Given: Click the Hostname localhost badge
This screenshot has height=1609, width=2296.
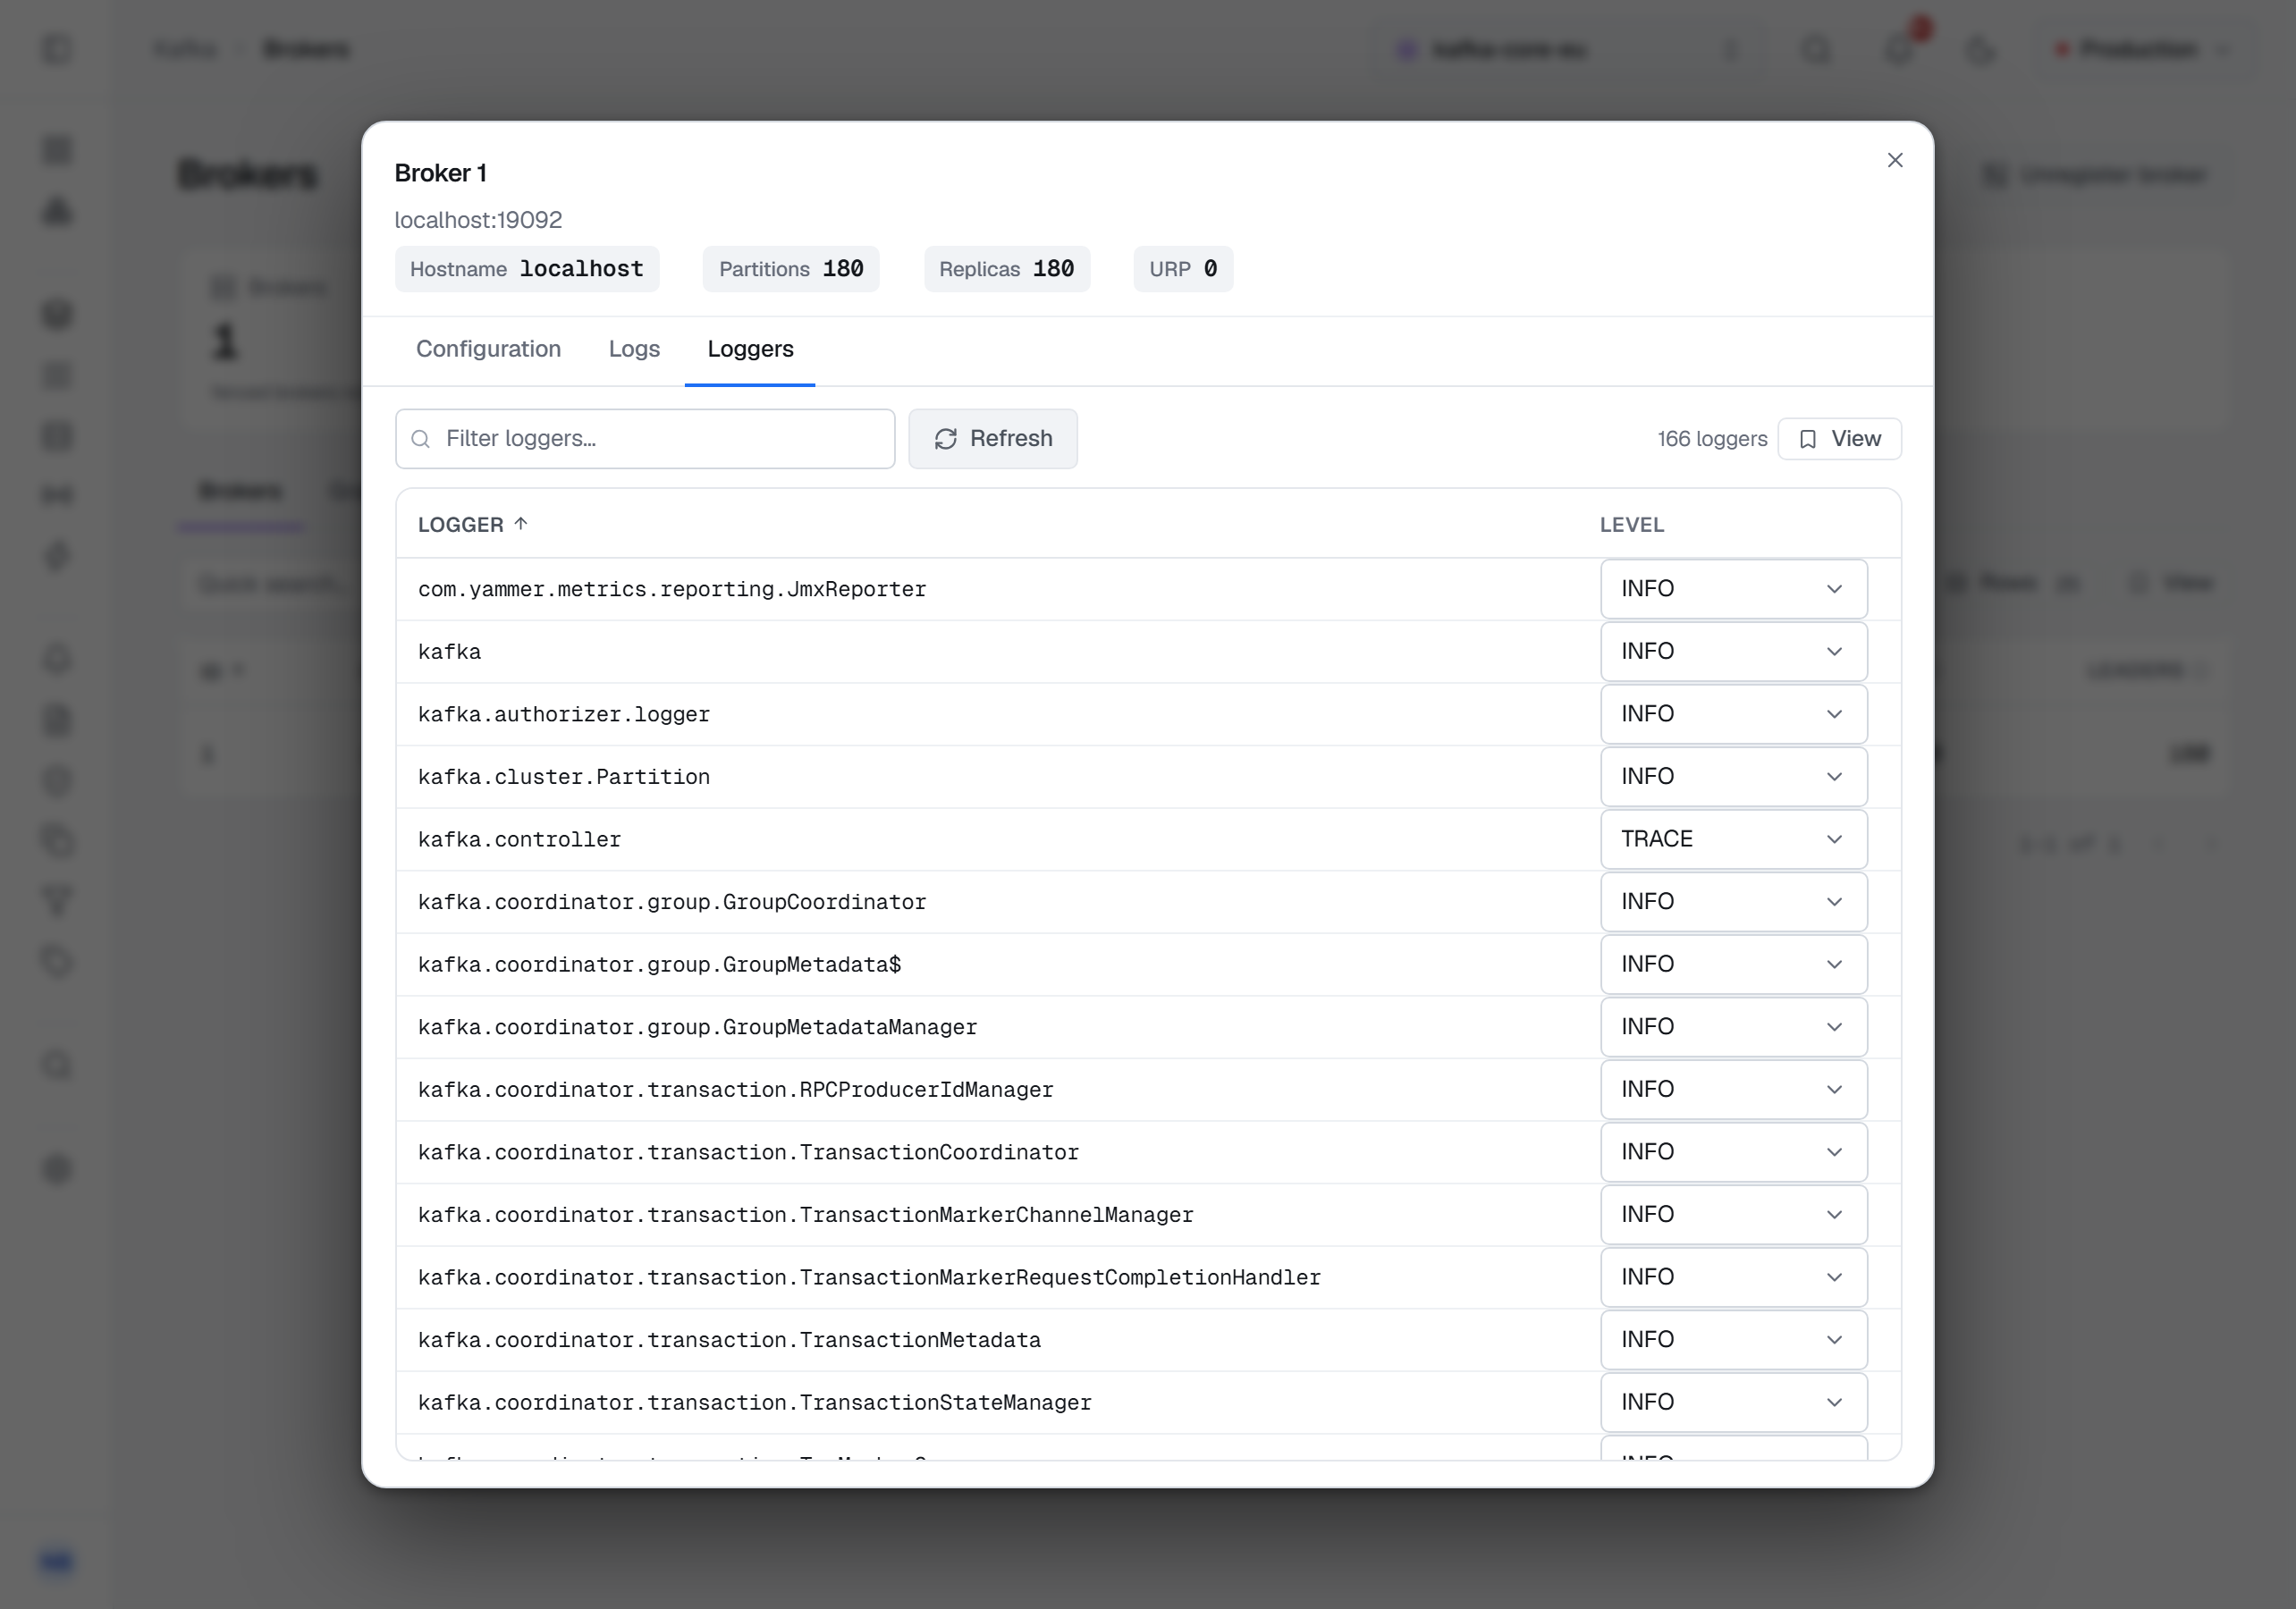Looking at the screenshot, I should tap(527, 269).
